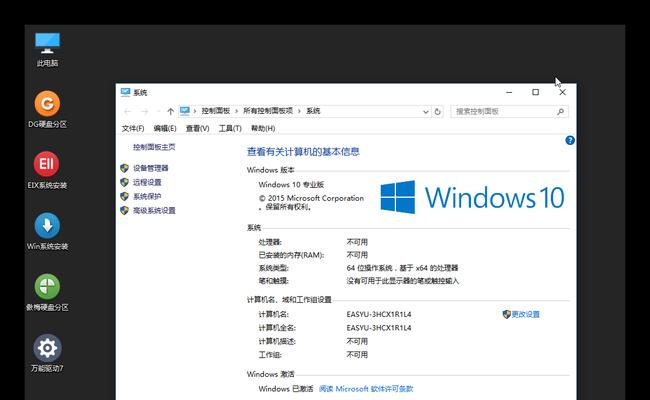Launch 万能驱动7 desktop icon
Image resolution: width=650 pixels, height=400 pixels.
tap(47, 353)
